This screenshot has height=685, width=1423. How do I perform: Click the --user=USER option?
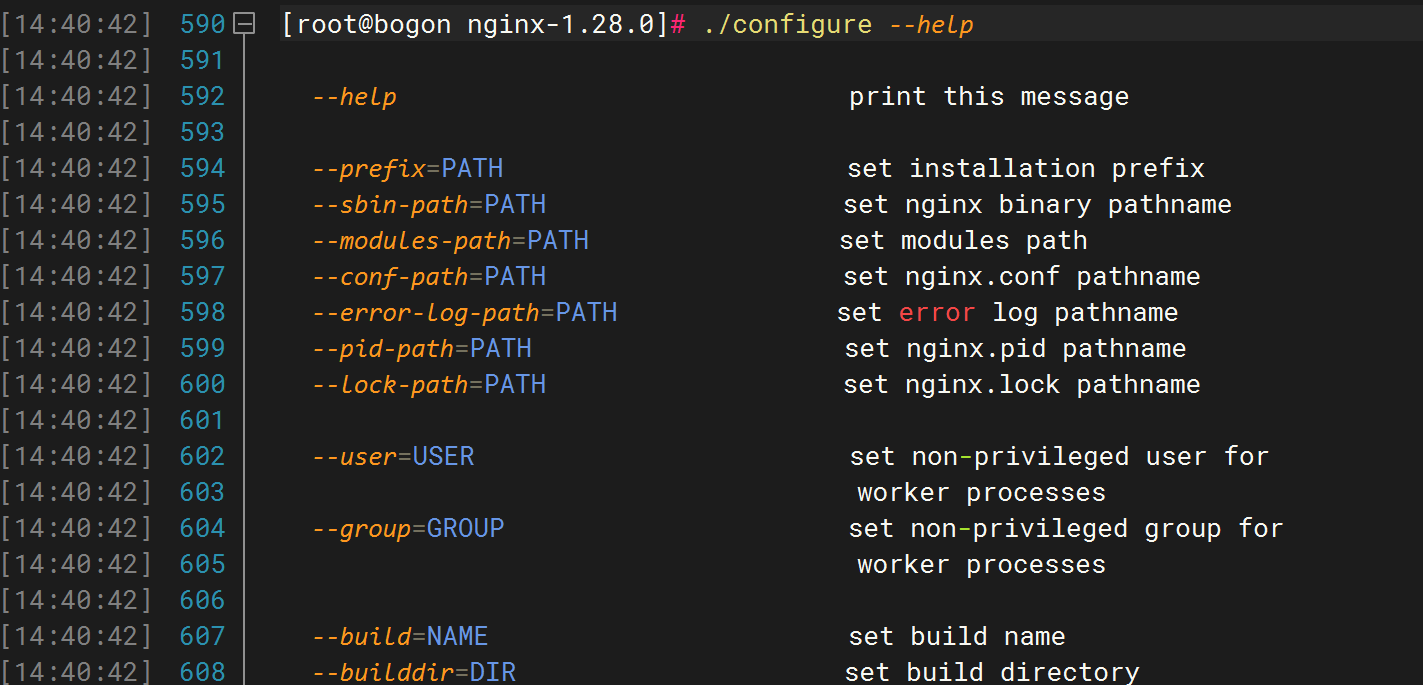pos(393,456)
